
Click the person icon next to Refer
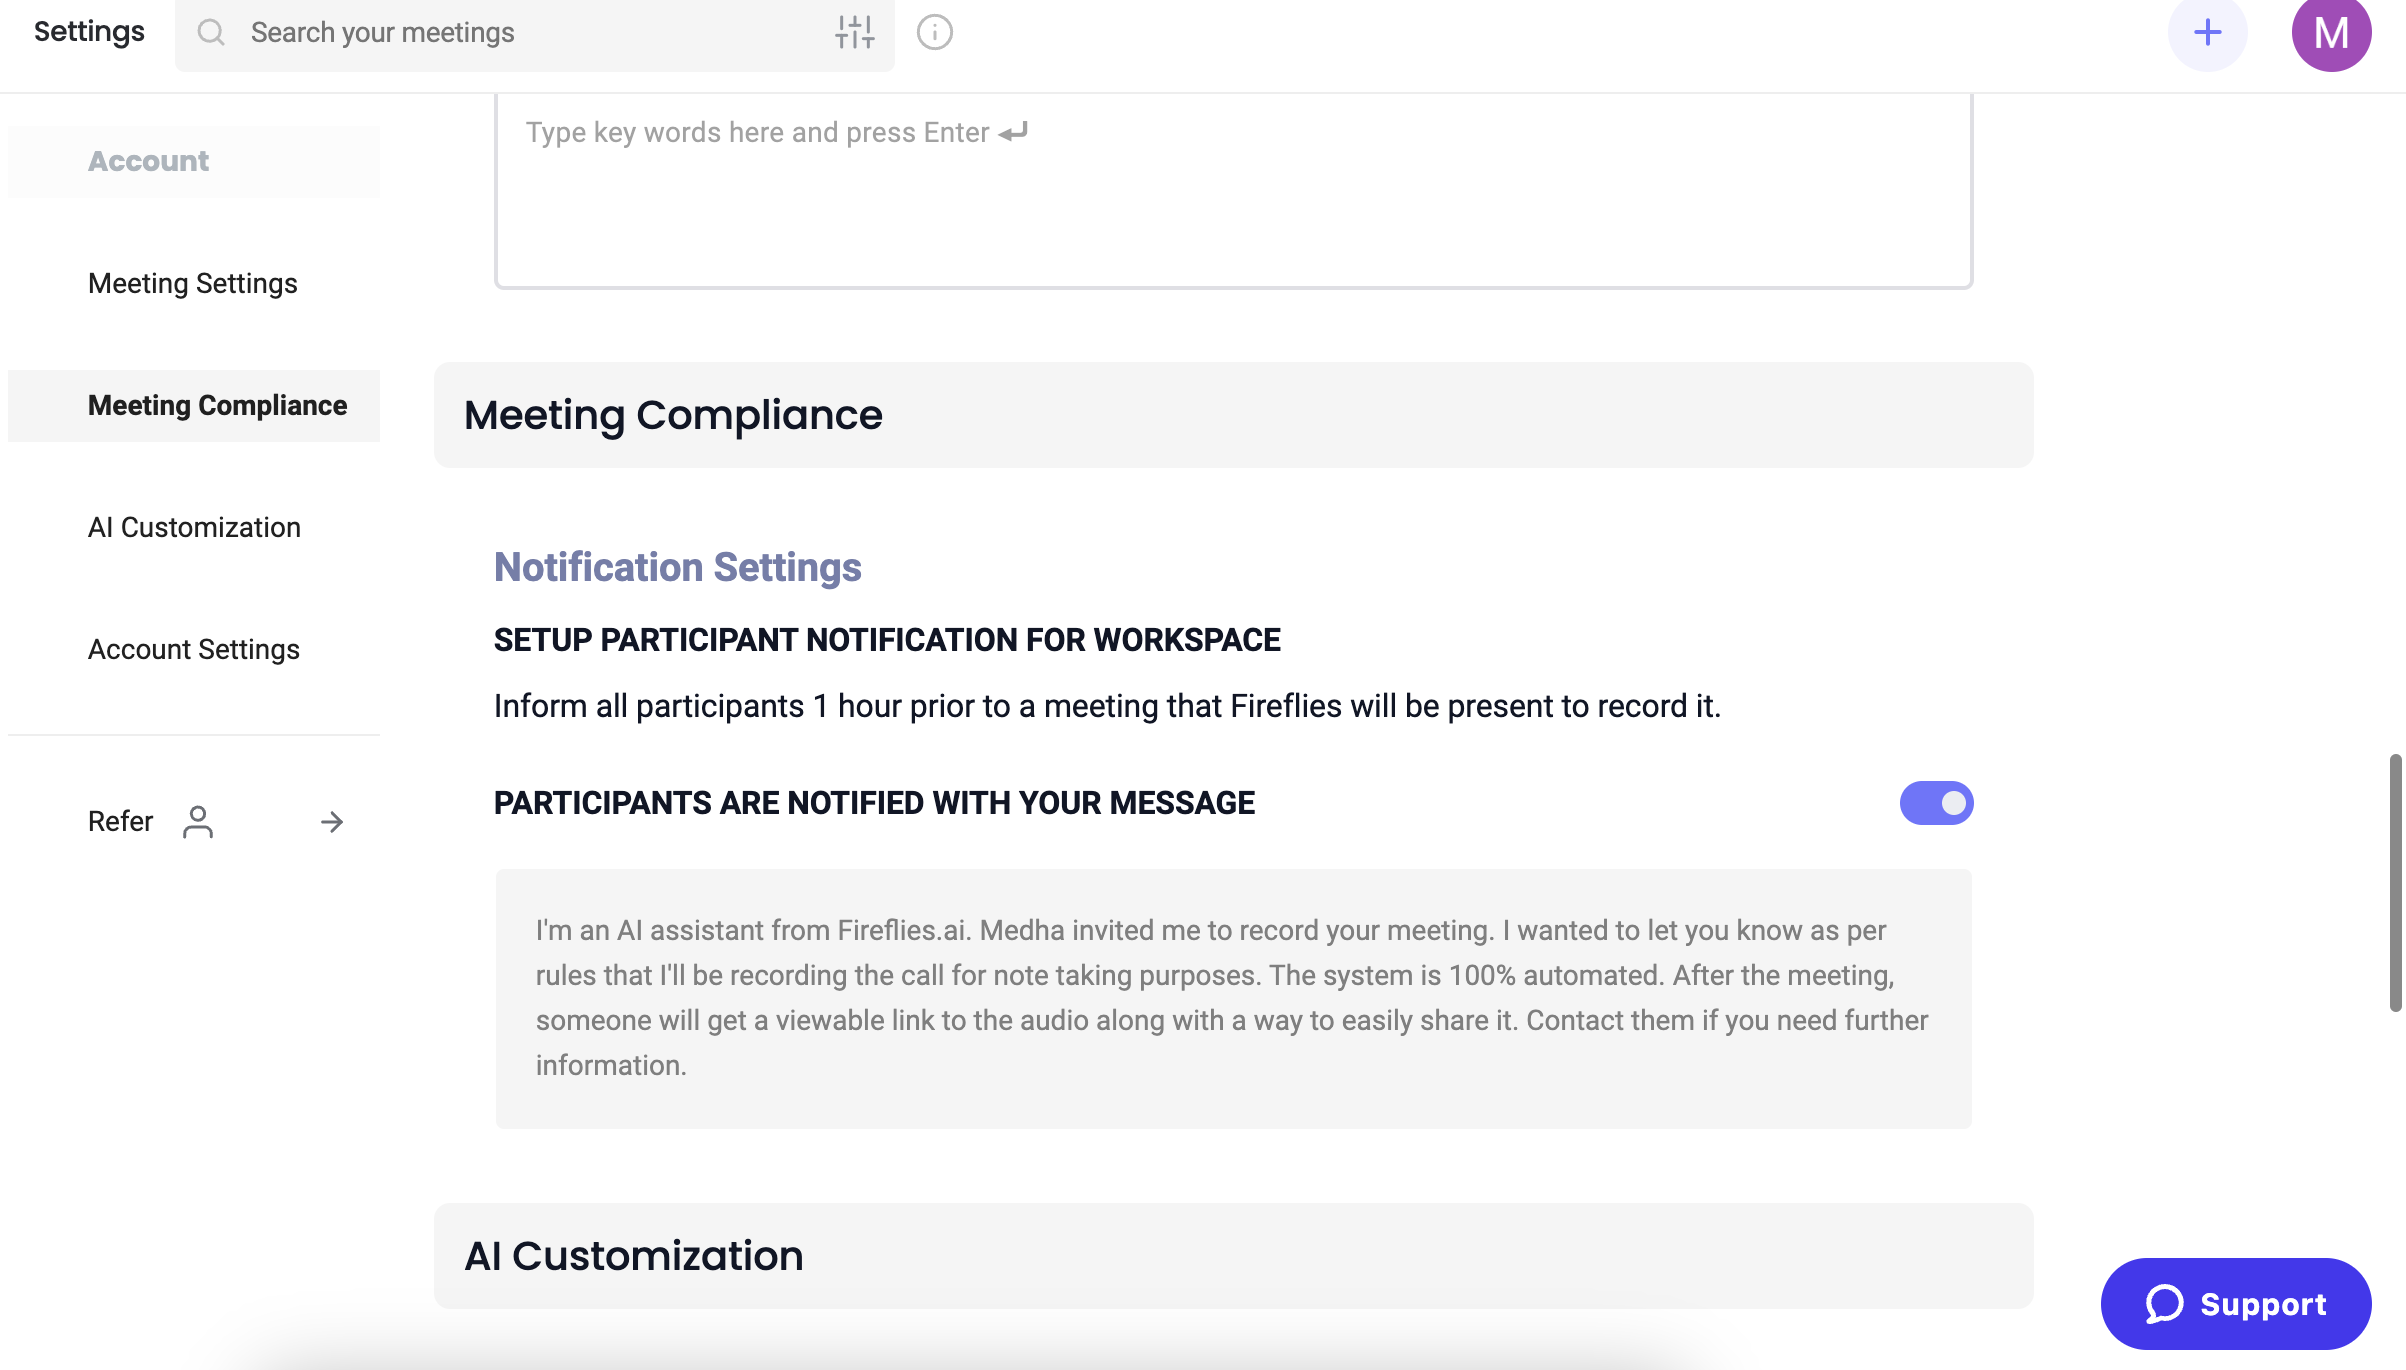pyautogui.click(x=198, y=821)
